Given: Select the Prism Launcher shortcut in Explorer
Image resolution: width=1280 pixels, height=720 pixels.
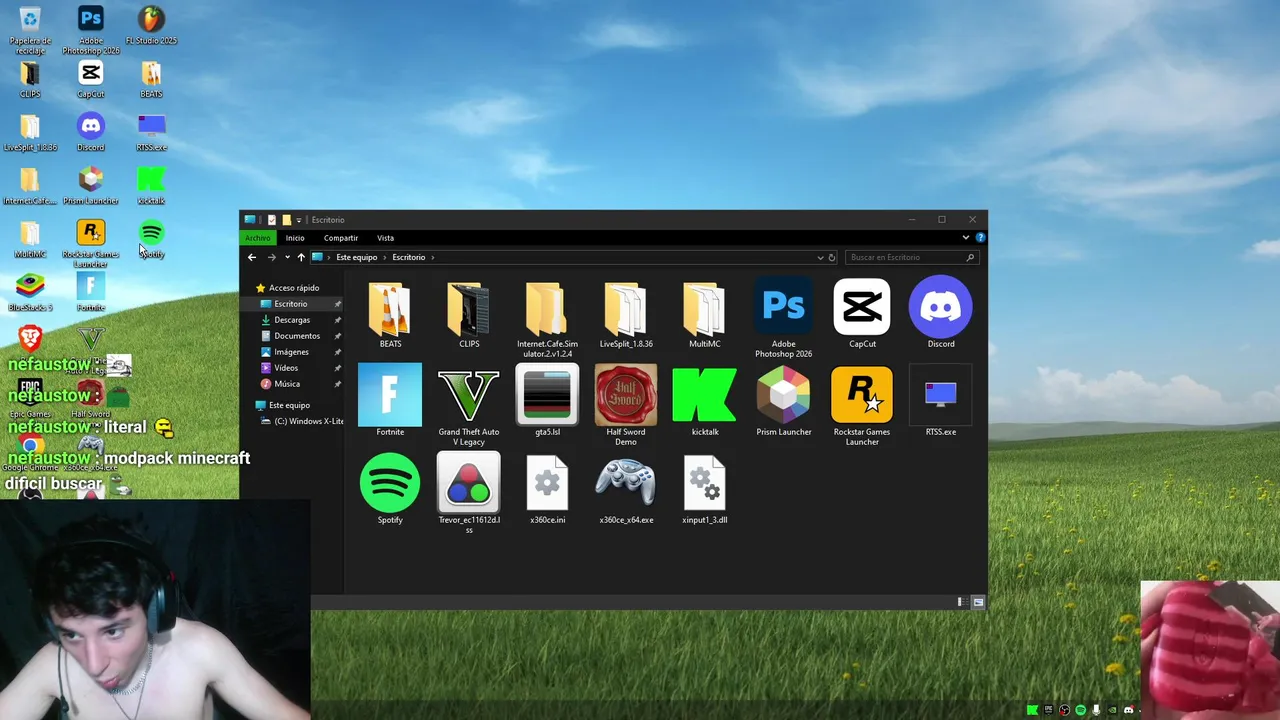Looking at the screenshot, I should (x=783, y=401).
